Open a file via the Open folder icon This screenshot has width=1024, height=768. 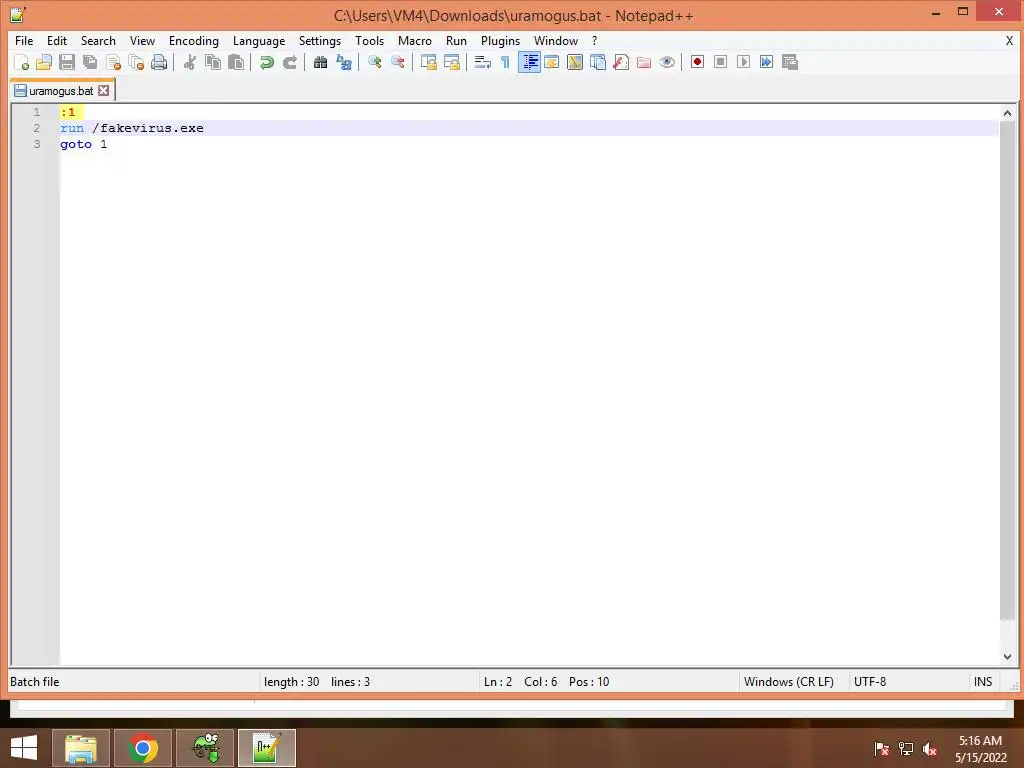click(44, 62)
